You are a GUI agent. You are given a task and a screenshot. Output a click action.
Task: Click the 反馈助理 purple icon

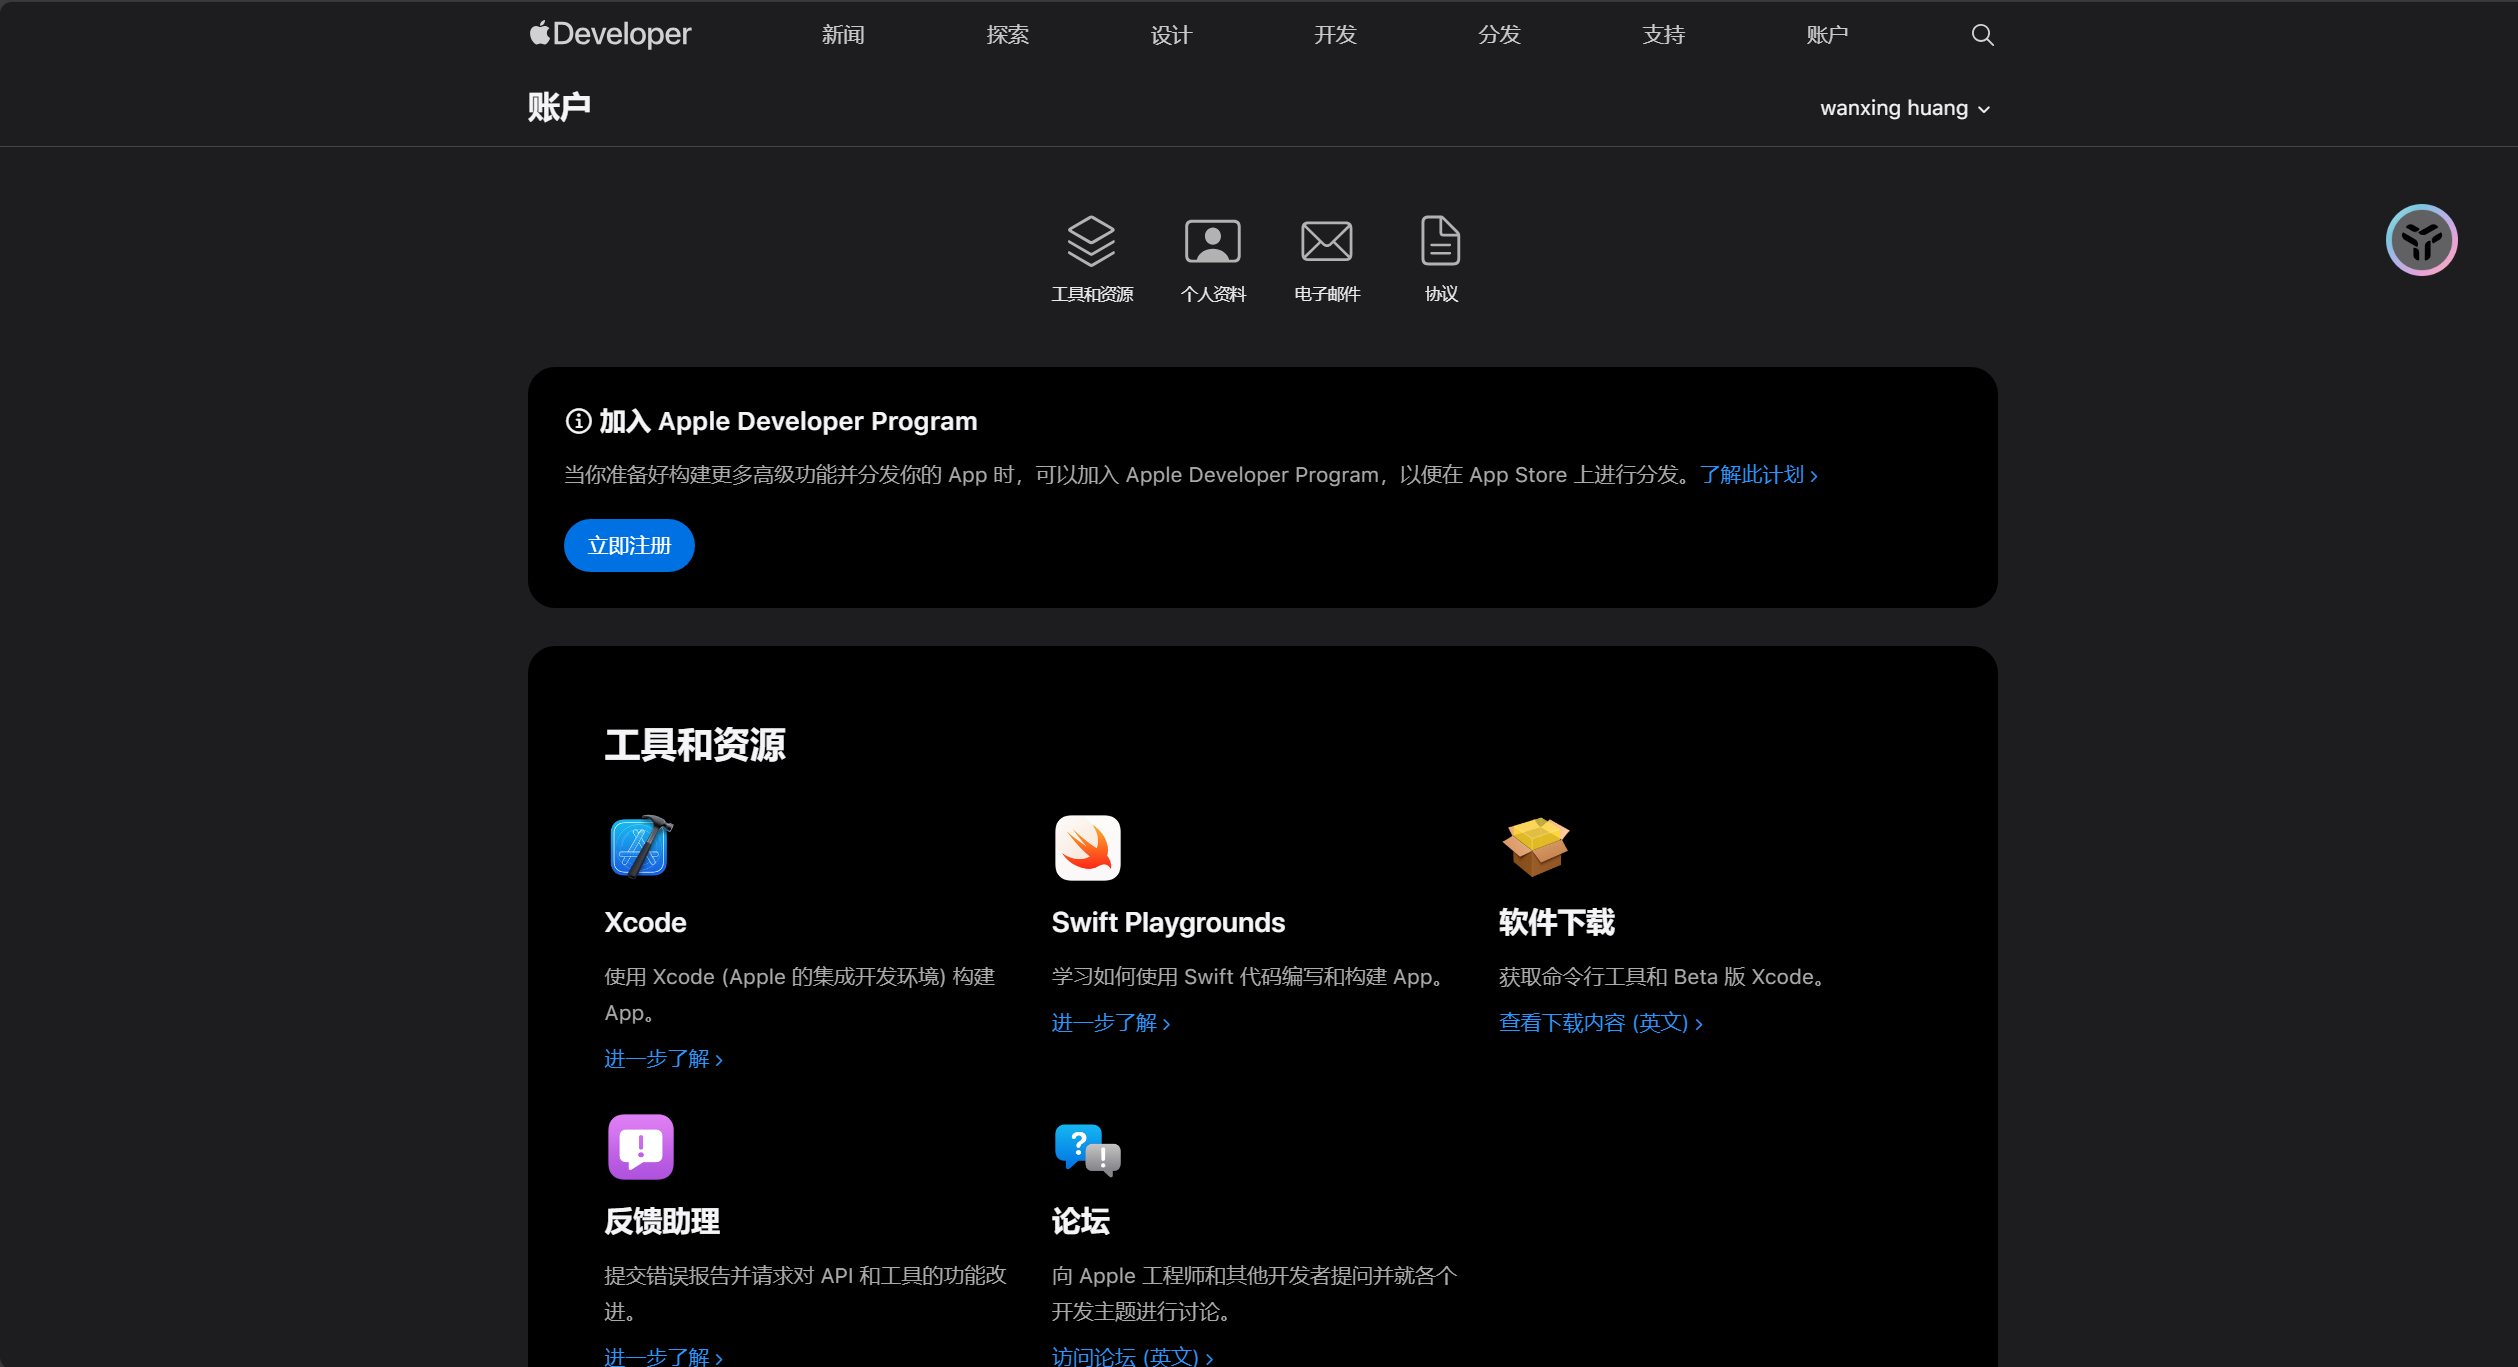point(640,1147)
